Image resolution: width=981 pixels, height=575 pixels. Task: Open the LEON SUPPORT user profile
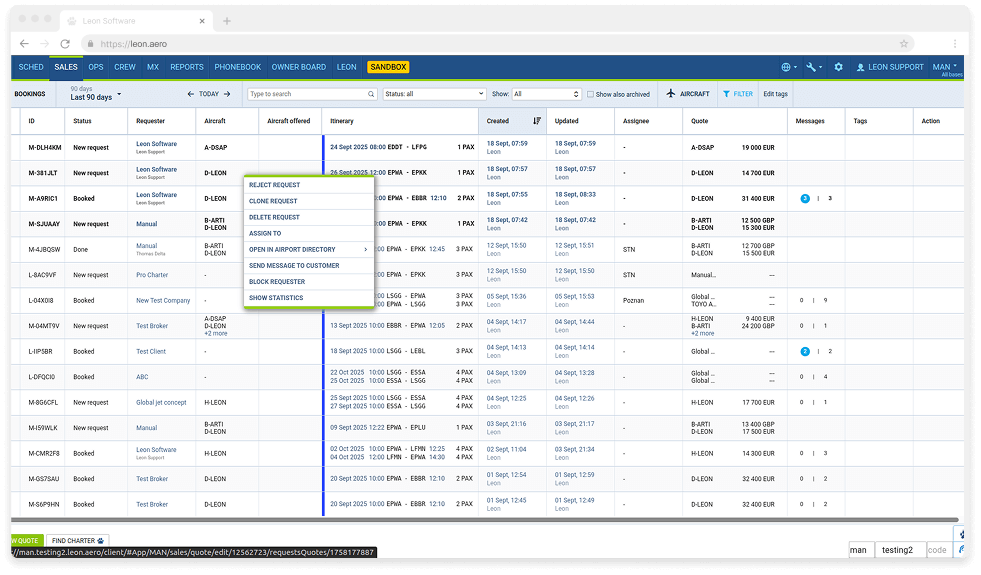tap(890, 67)
